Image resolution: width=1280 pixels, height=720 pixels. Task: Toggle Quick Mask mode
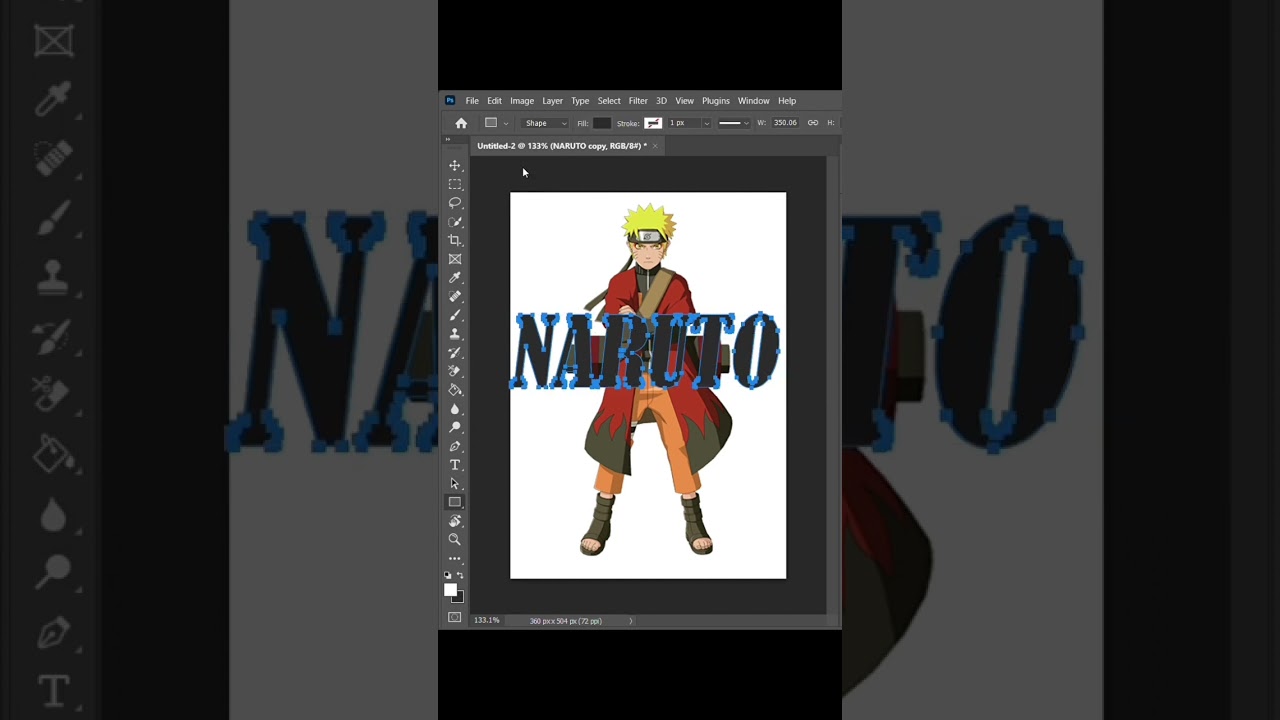455,617
